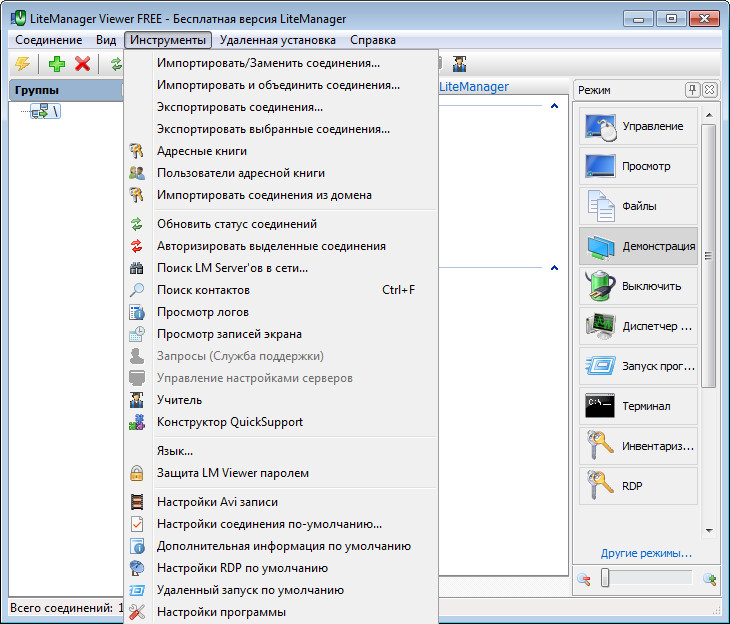Pin the Режим panel with pushpin icon
730x624 pixels.
692,89
